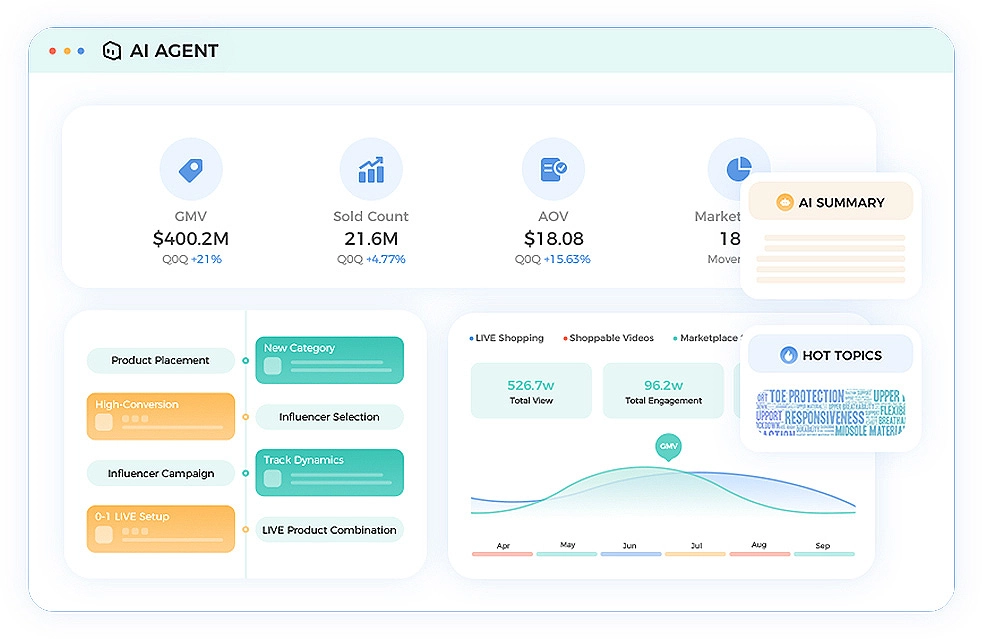Click the GMV marker bubble on chart

coord(668,446)
